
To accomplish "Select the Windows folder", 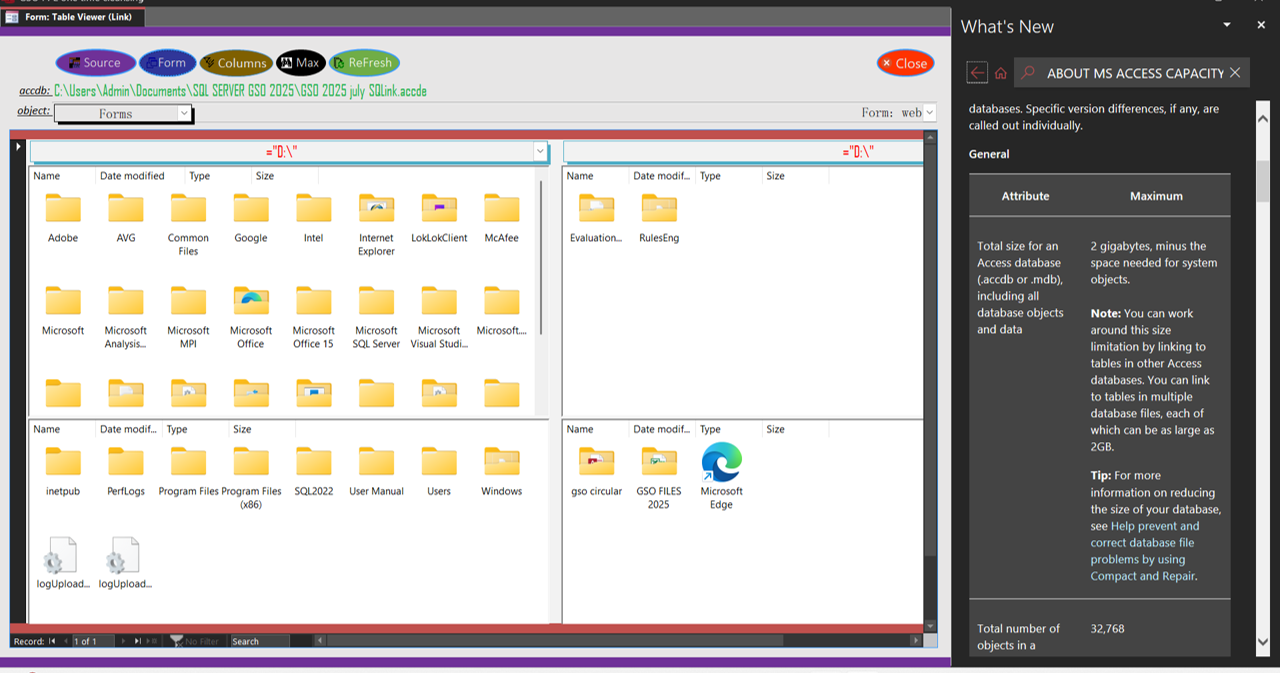I will pos(502,472).
